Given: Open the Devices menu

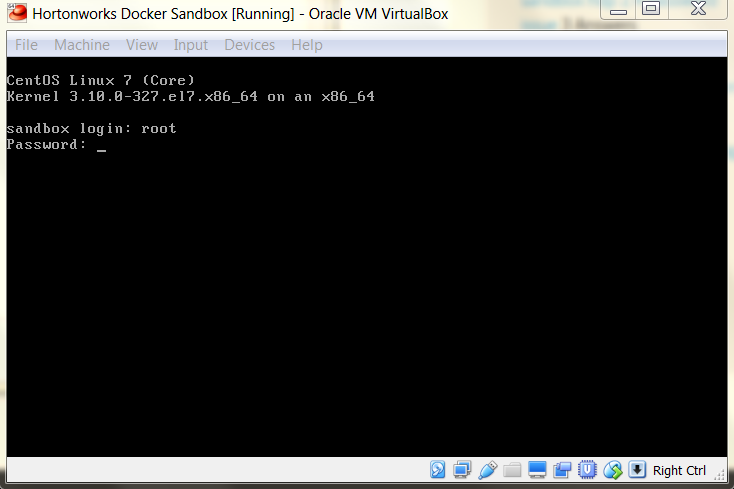Looking at the screenshot, I should (250, 45).
